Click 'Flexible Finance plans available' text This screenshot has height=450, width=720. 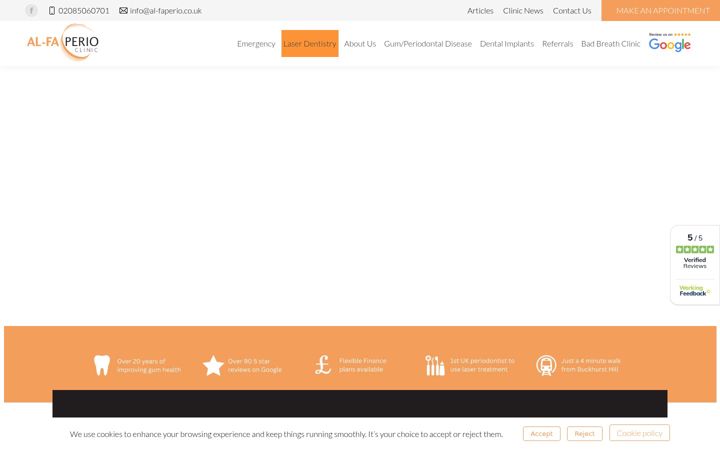(363, 365)
